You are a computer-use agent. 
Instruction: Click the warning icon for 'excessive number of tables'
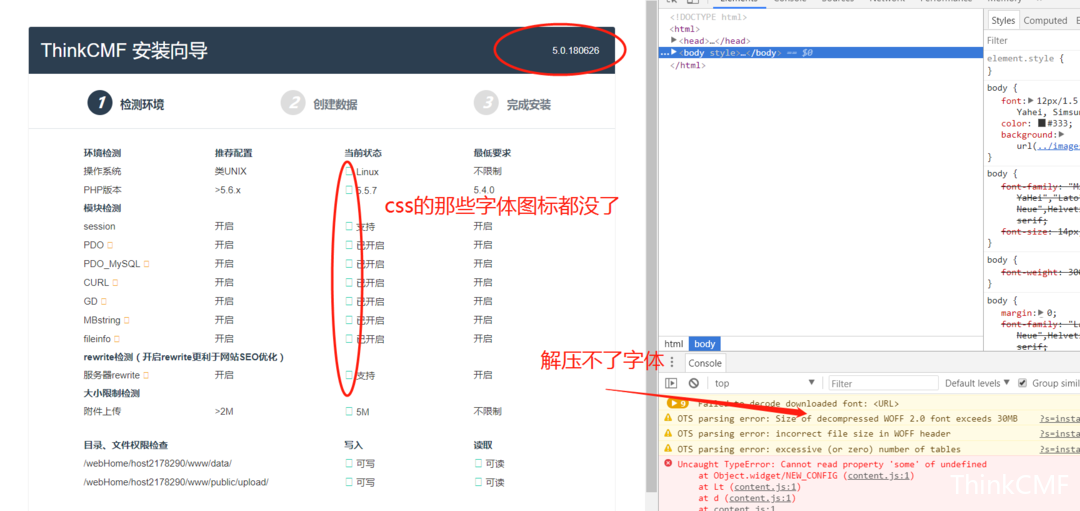pyautogui.click(x=668, y=449)
